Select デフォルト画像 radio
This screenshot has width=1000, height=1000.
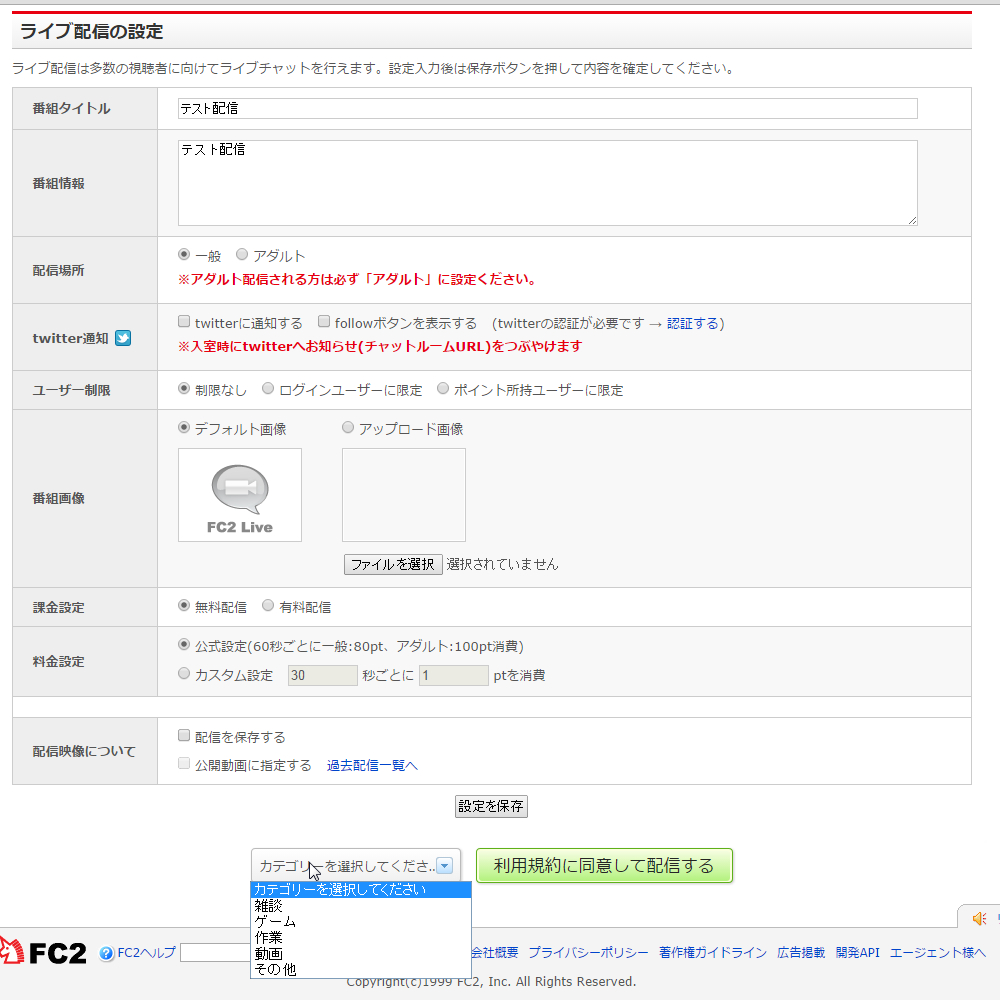click(x=184, y=427)
